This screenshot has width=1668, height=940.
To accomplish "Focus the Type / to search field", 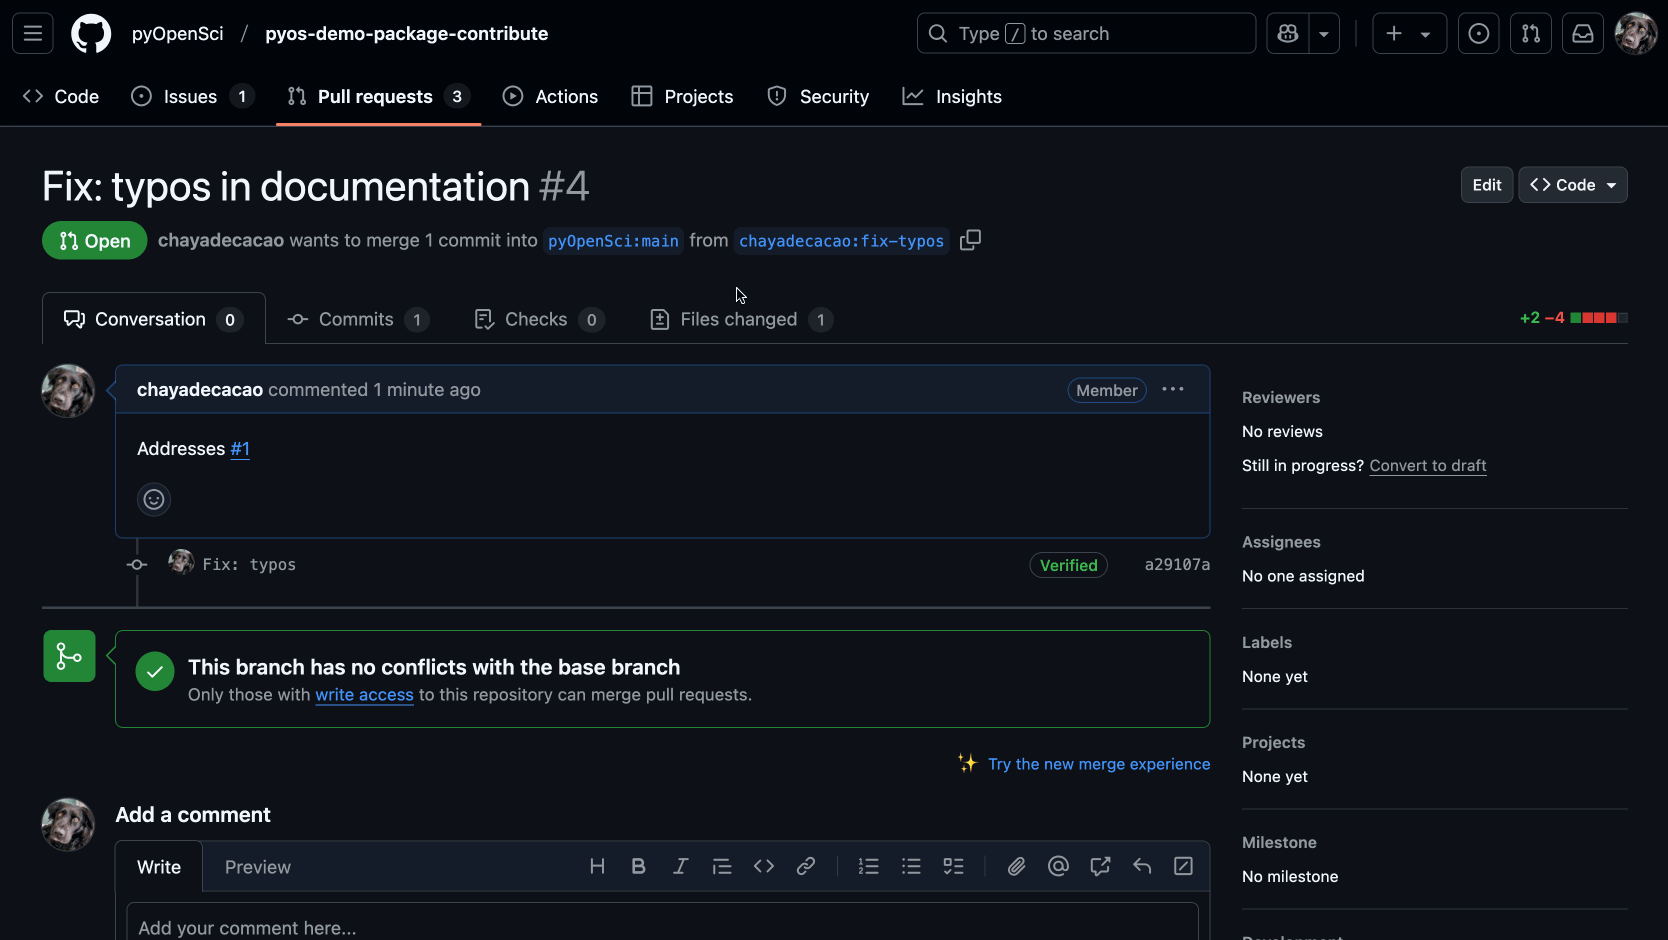I will tap(1086, 33).
